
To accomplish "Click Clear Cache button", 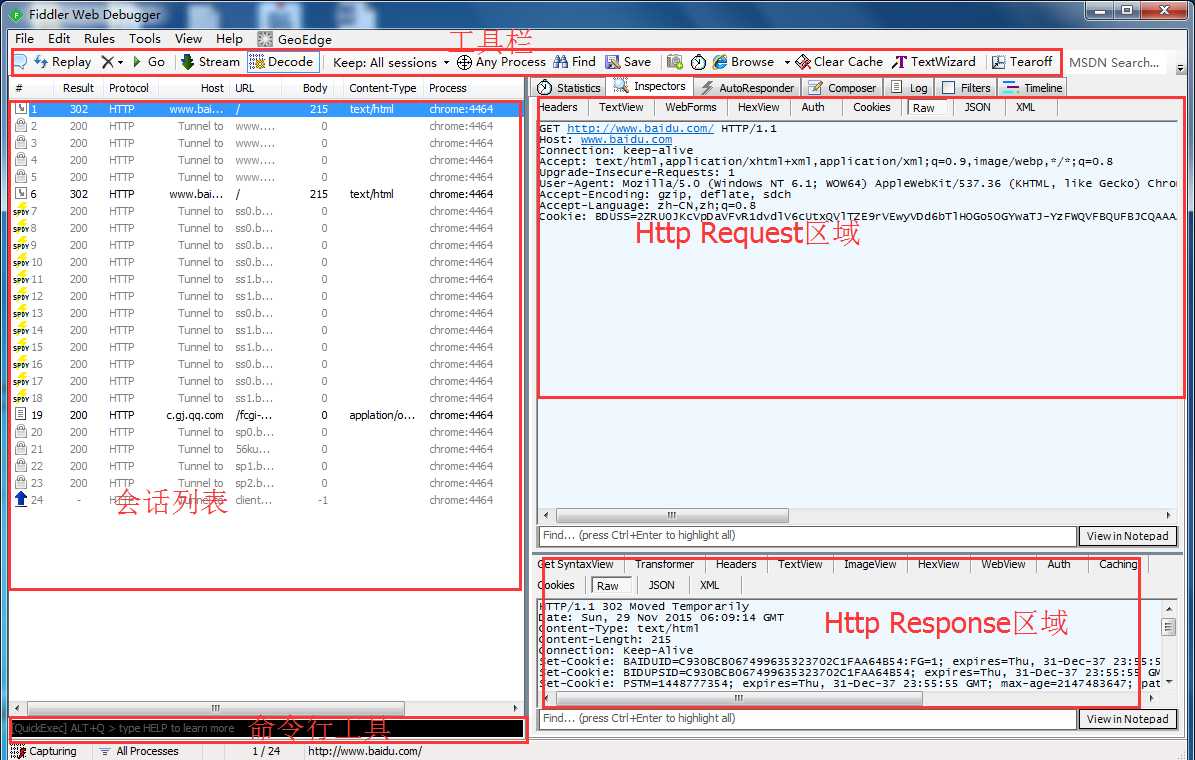I will (839, 62).
